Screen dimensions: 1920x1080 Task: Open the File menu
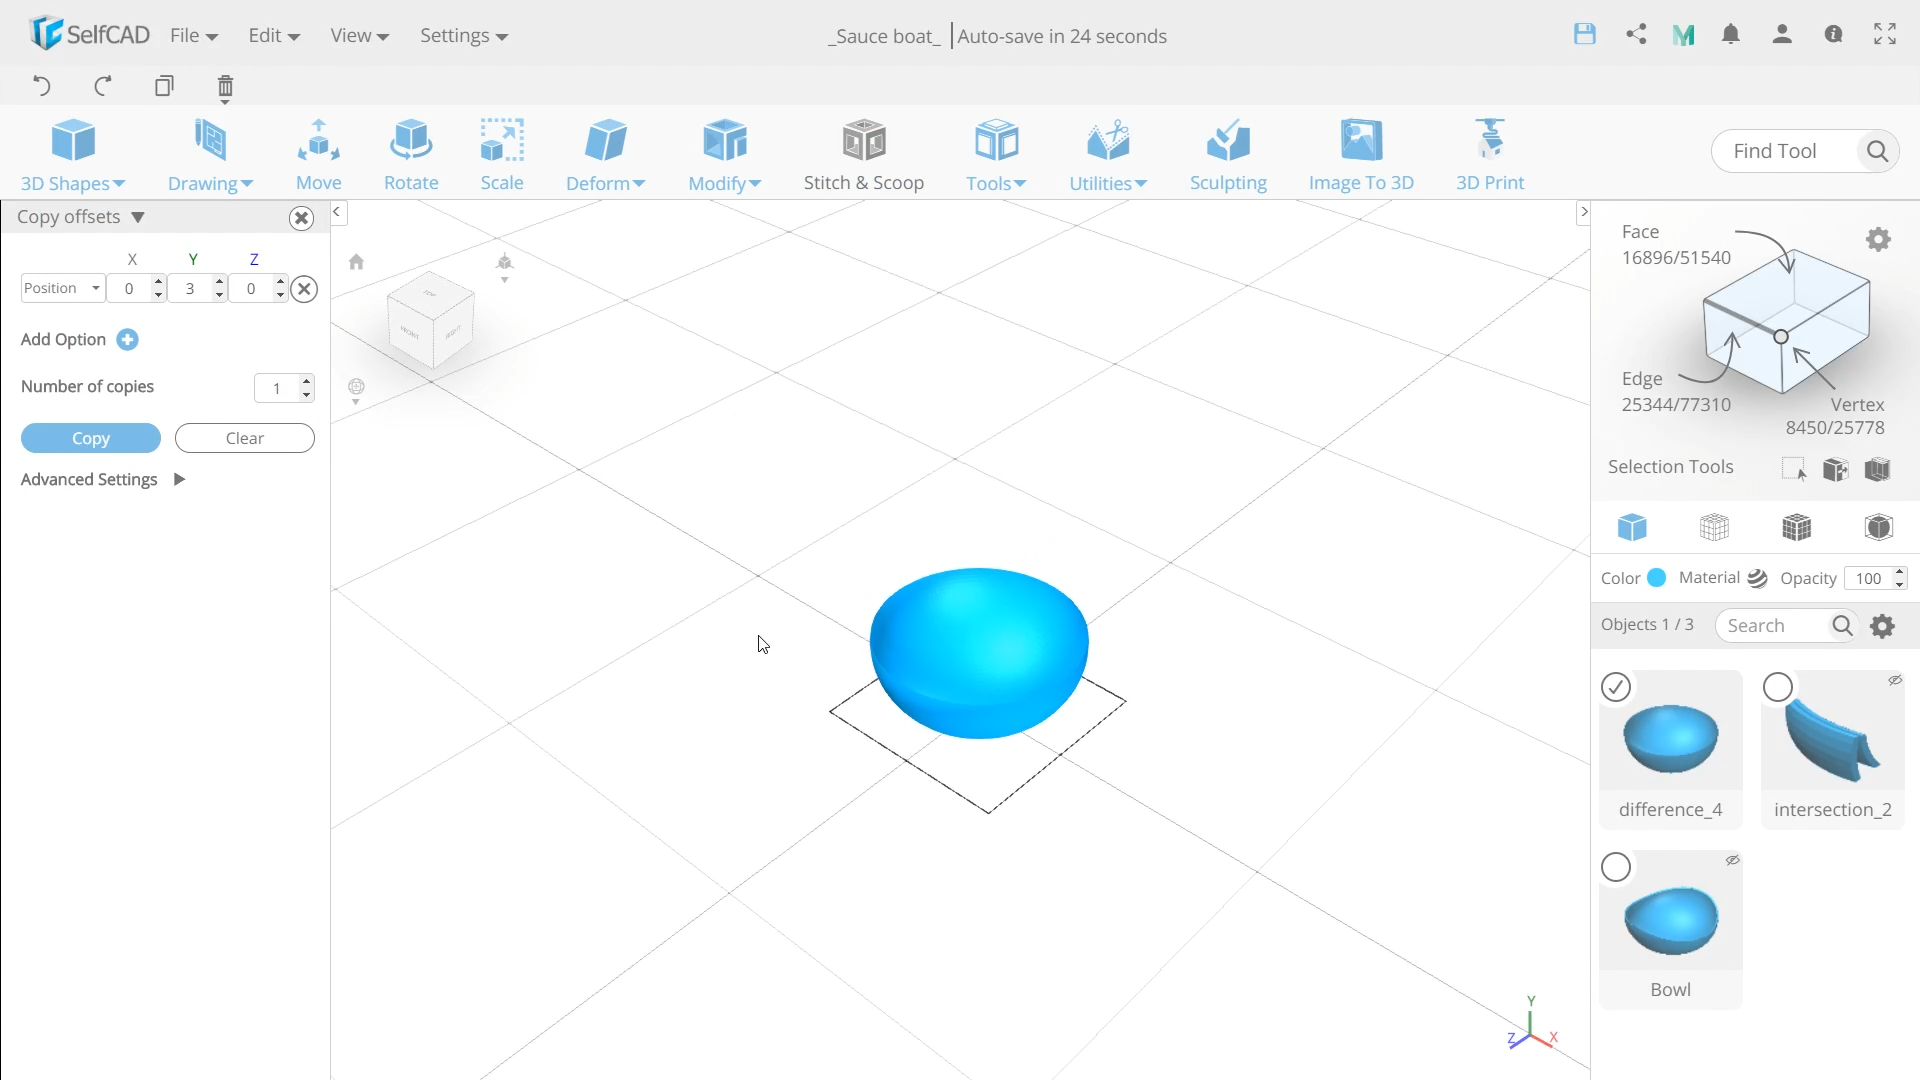coord(194,35)
